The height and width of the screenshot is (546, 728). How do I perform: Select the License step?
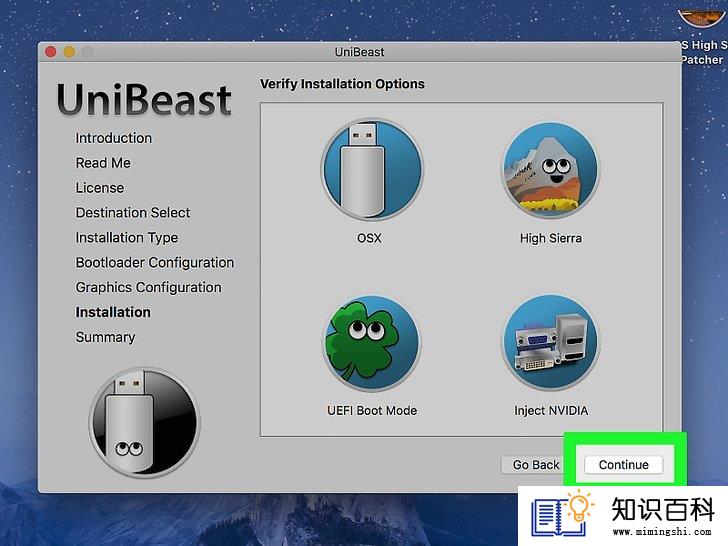point(100,188)
